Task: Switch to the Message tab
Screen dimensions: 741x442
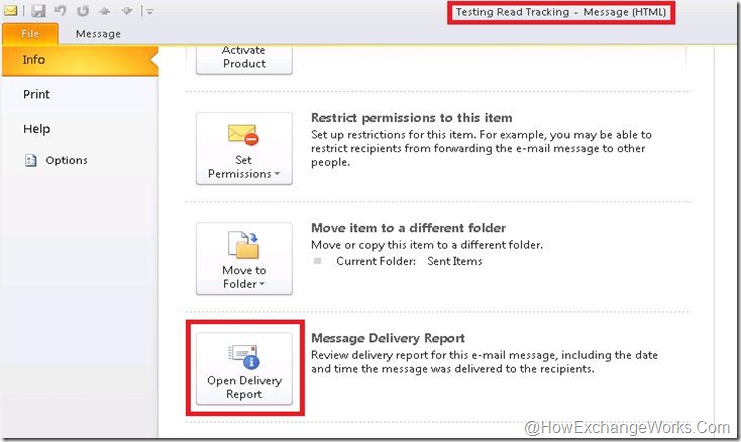Action: point(98,34)
